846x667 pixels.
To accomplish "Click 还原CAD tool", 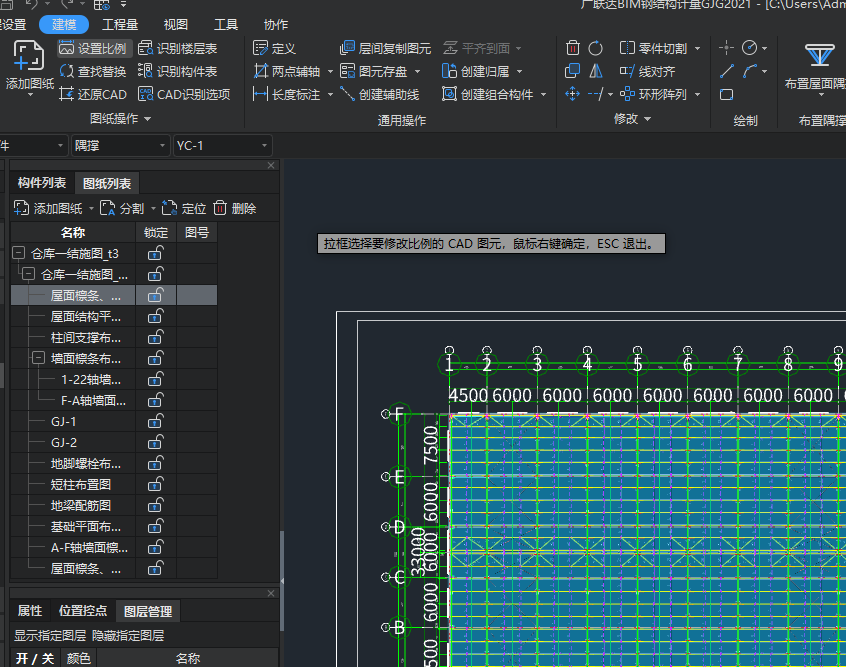I will [92, 94].
